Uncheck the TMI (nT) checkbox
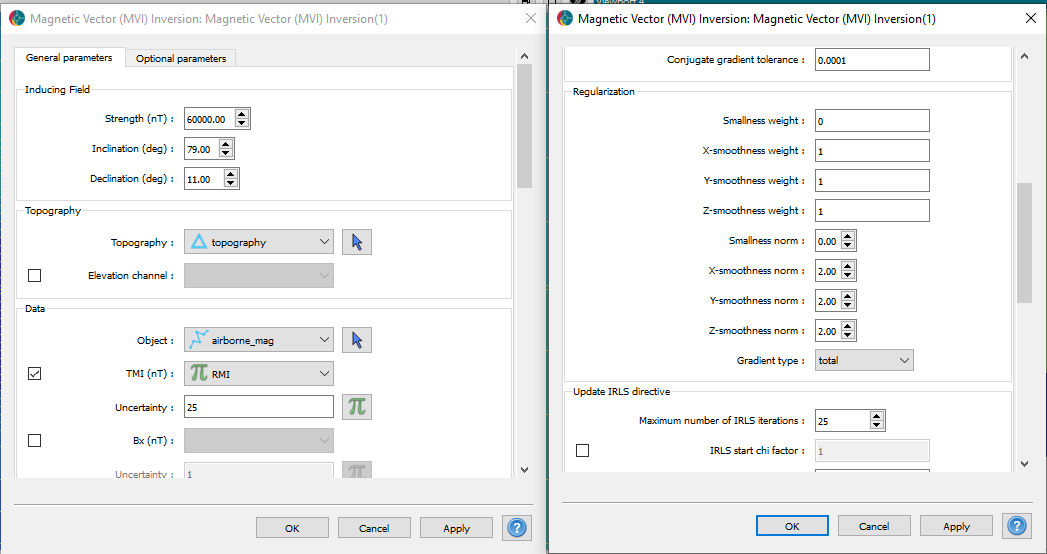The height and width of the screenshot is (554, 1047). (35, 374)
